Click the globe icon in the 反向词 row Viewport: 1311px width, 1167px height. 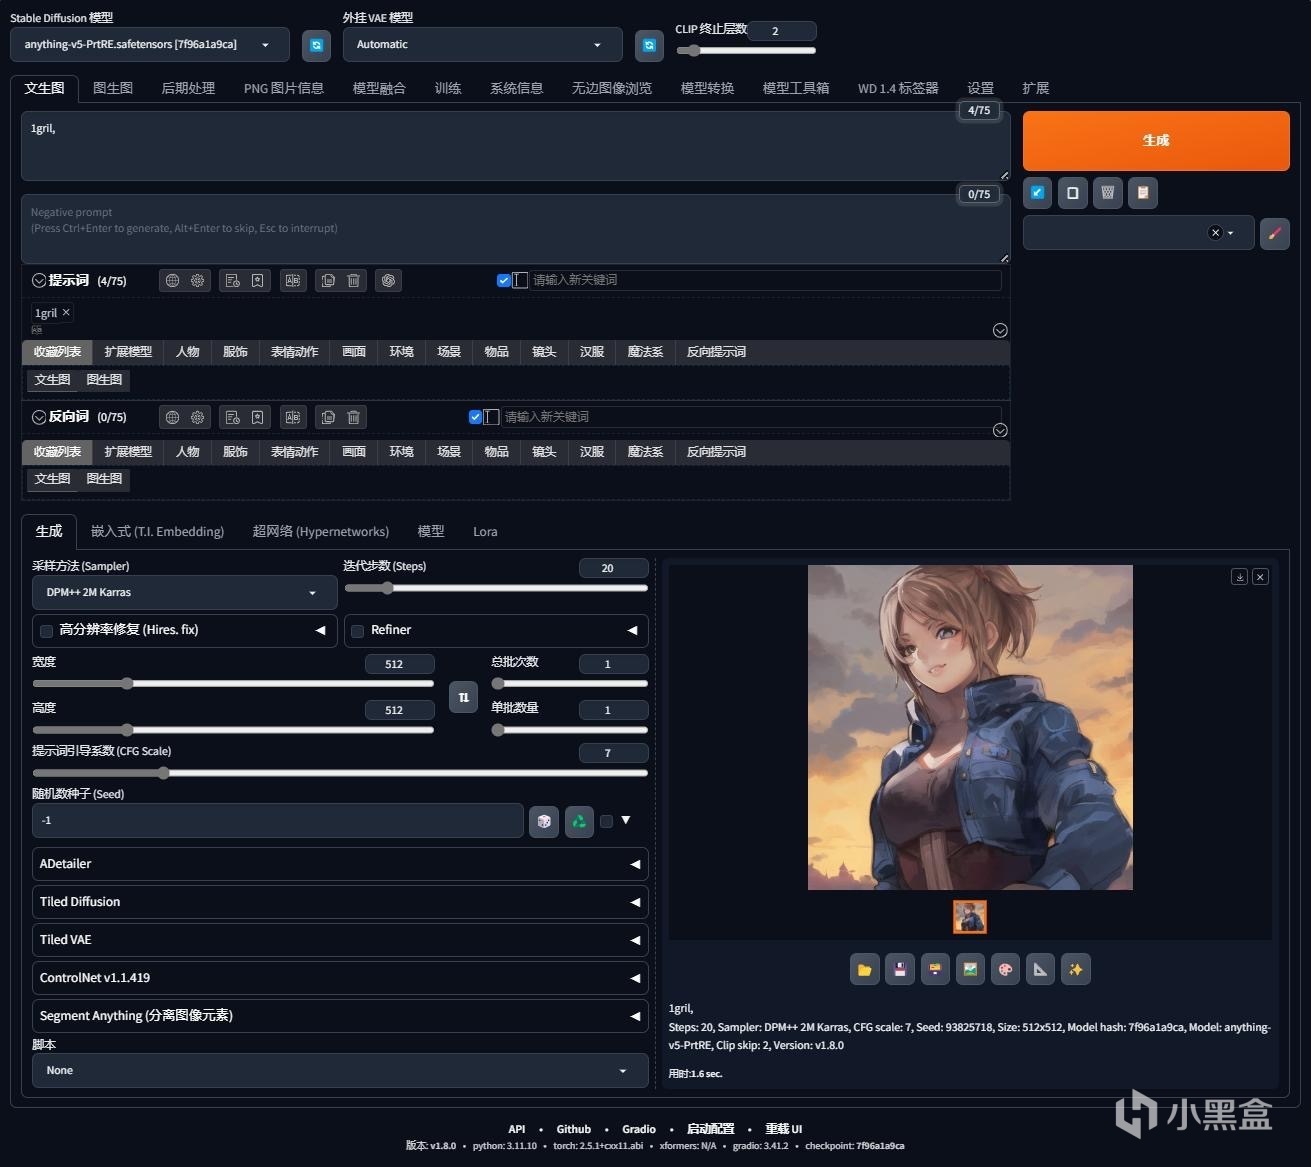click(172, 417)
